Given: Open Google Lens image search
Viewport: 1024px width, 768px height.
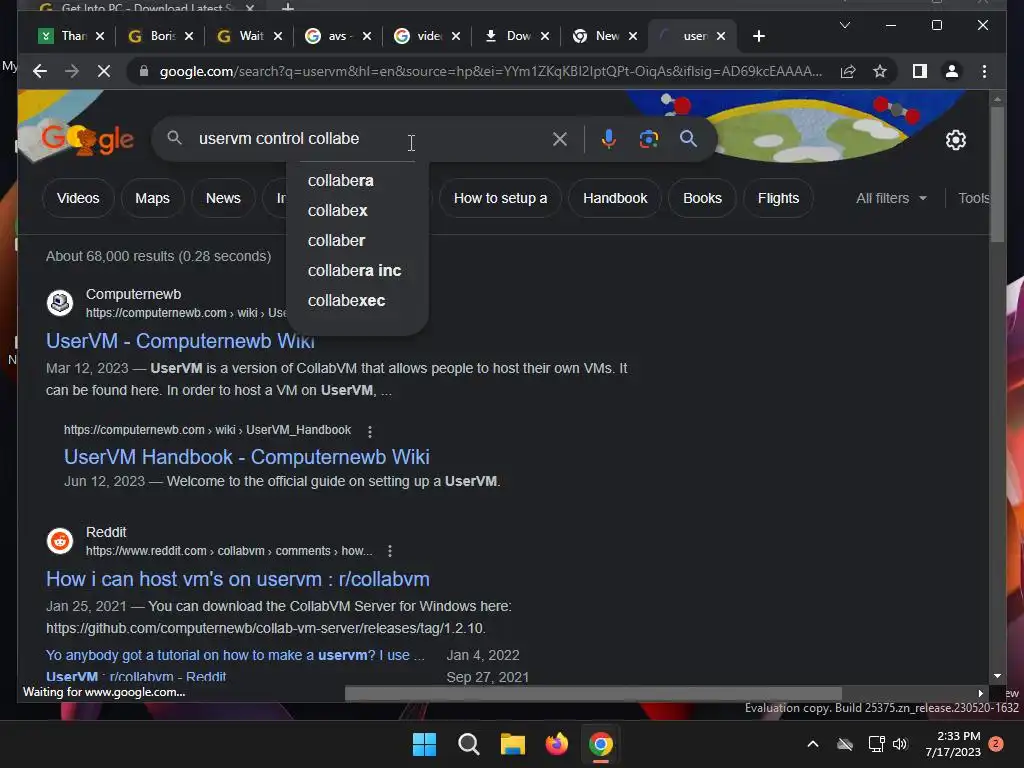Looking at the screenshot, I should (x=648, y=138).
